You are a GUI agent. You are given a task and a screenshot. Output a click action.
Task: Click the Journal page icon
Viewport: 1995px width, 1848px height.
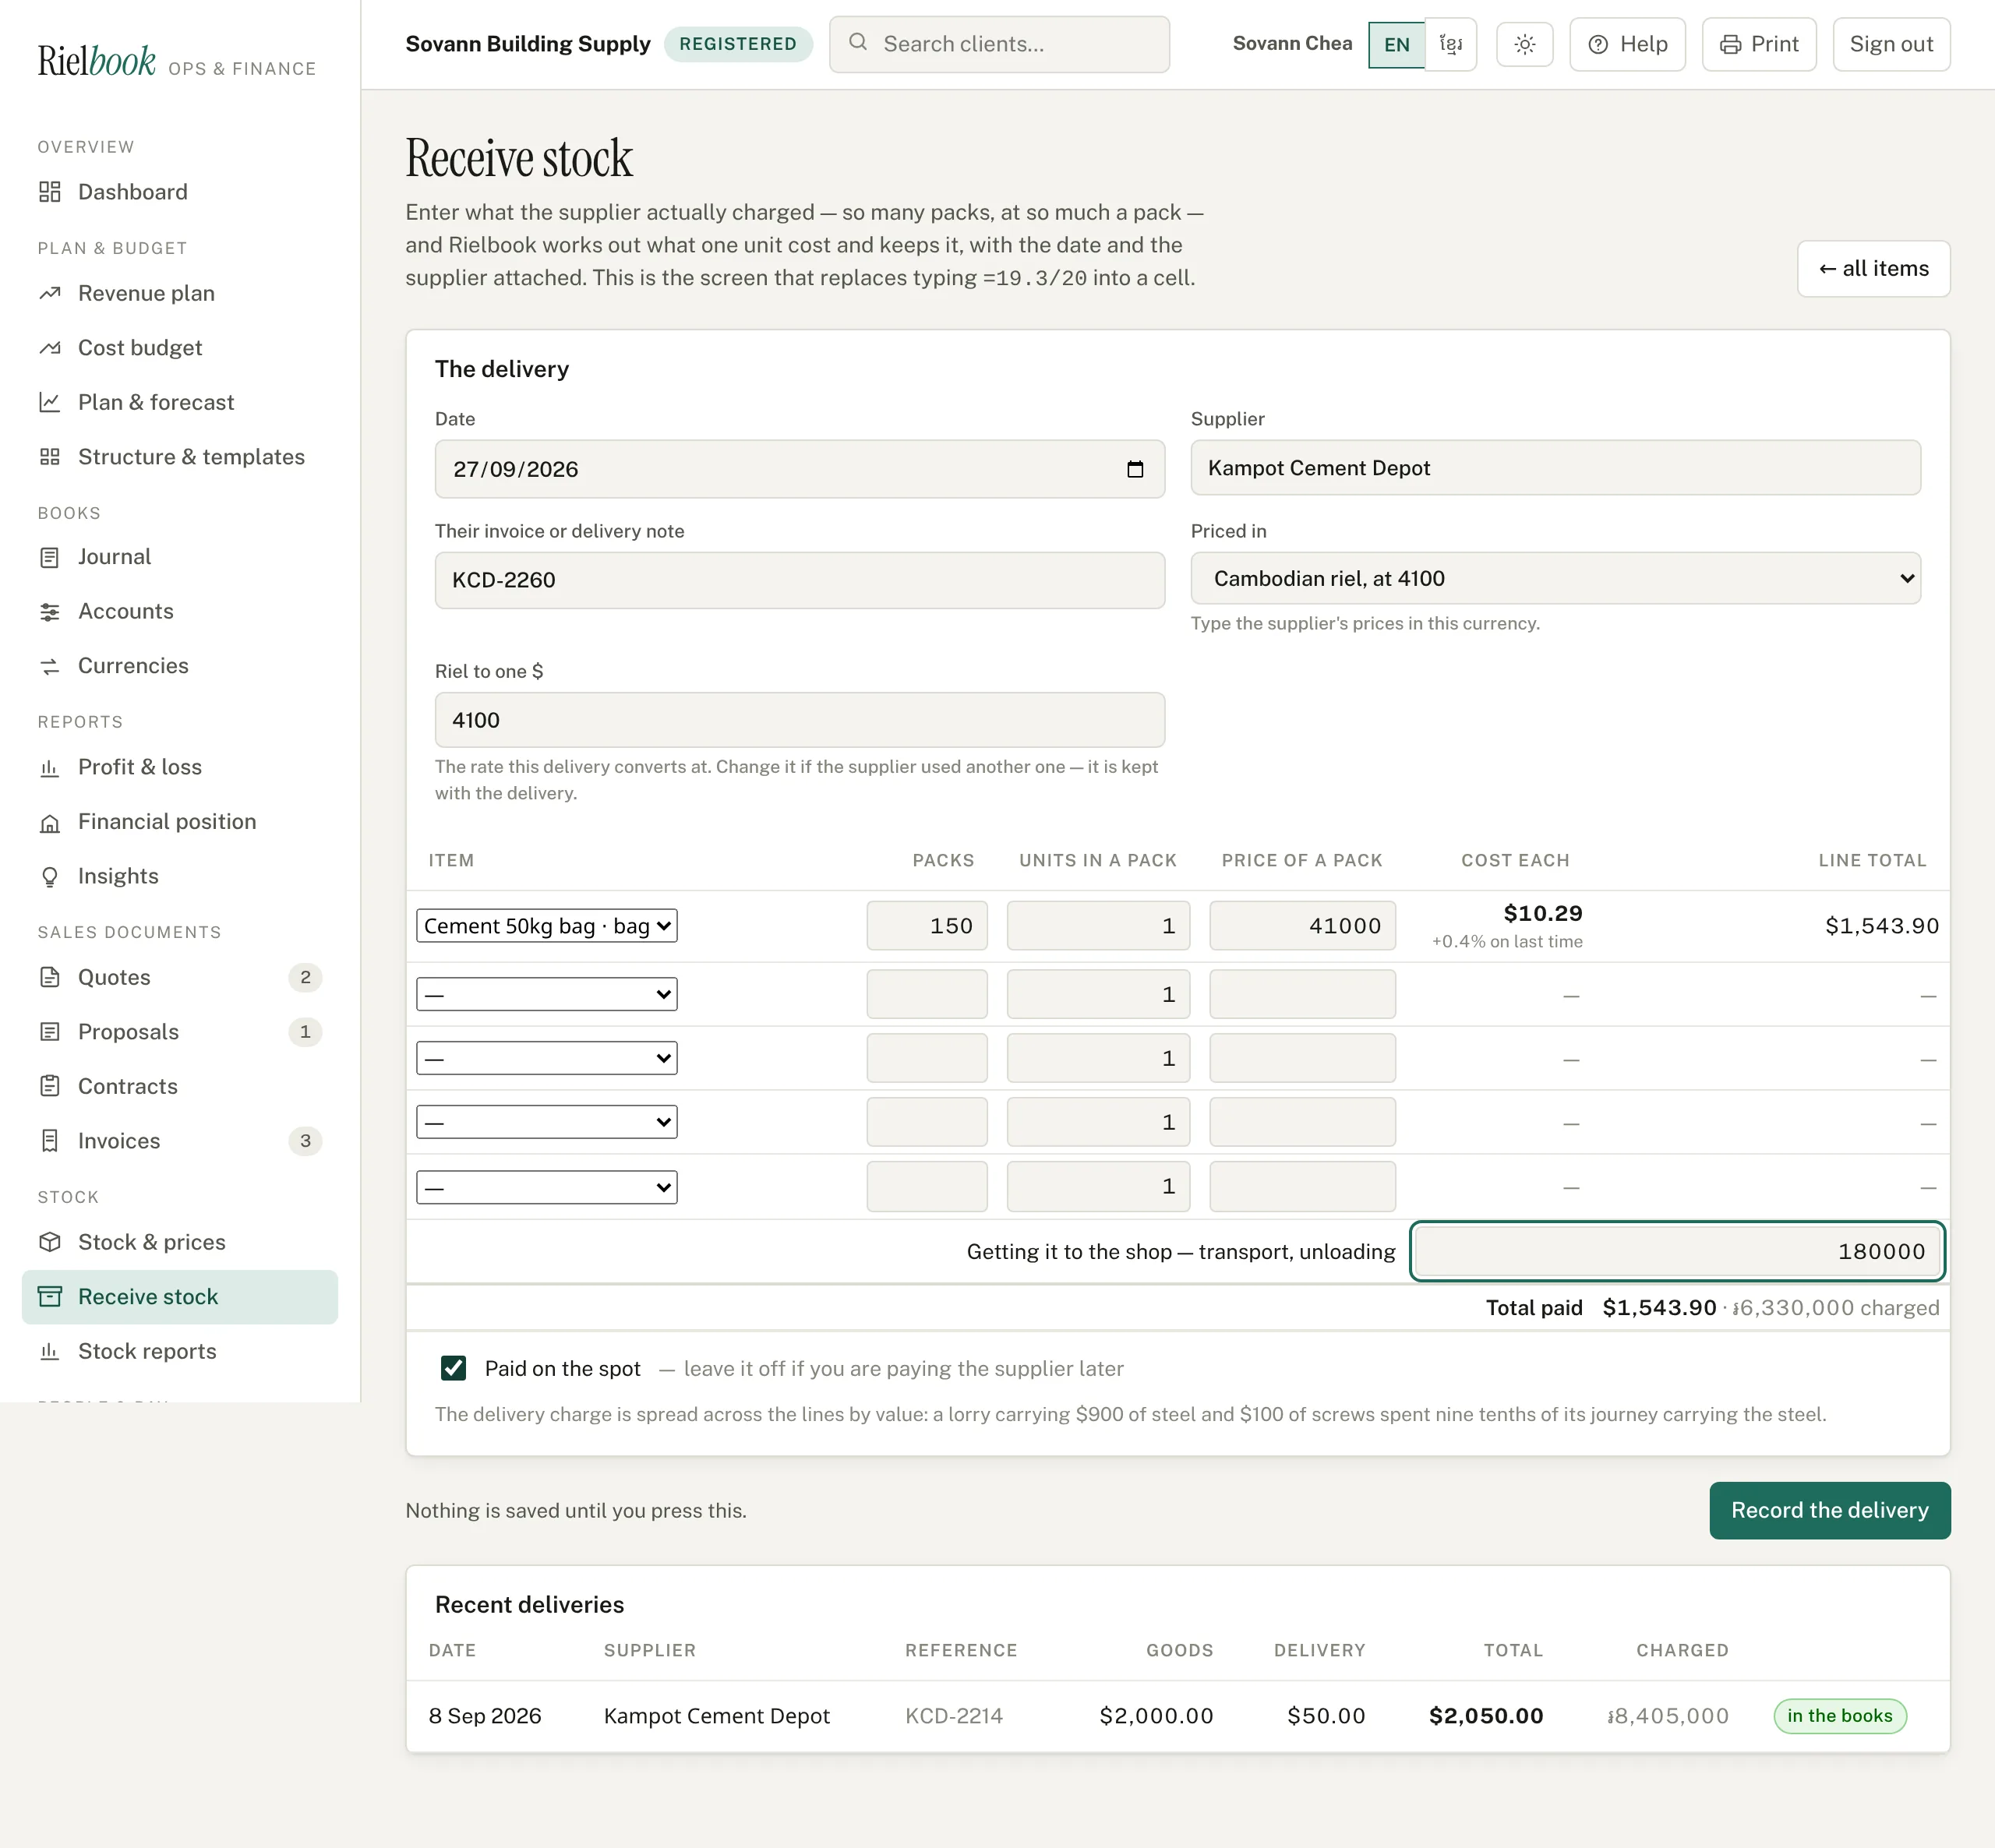50,557
